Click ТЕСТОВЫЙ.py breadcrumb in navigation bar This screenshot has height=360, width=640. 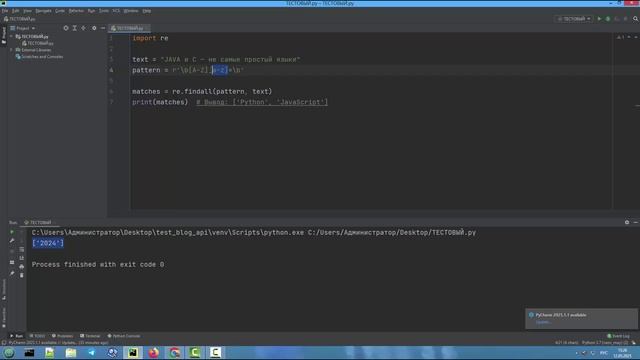coord(20,19)
